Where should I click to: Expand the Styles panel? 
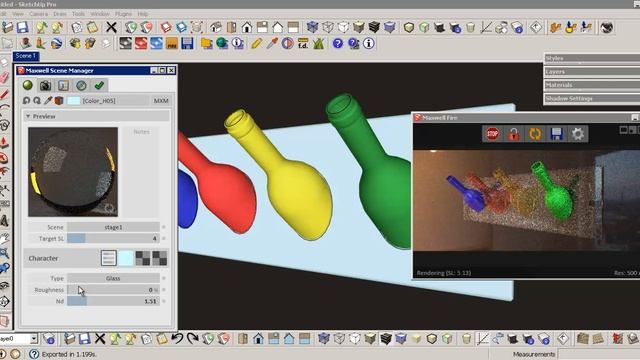[592, 58]
